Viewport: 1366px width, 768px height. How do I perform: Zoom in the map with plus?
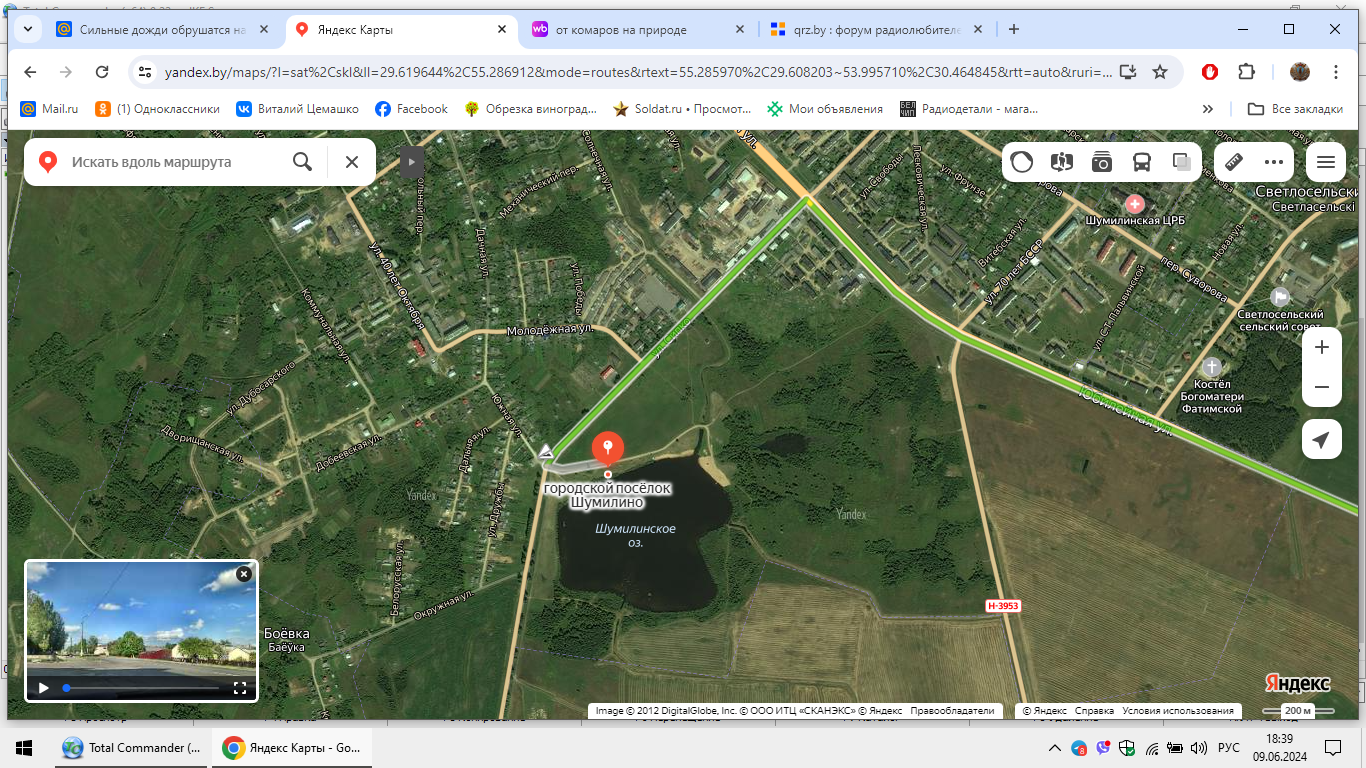[1322, 347]
